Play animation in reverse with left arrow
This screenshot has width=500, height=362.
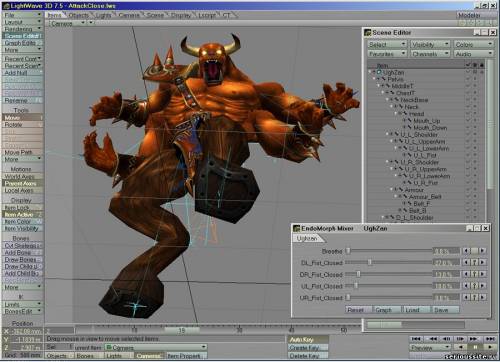(x=461, y=347)
